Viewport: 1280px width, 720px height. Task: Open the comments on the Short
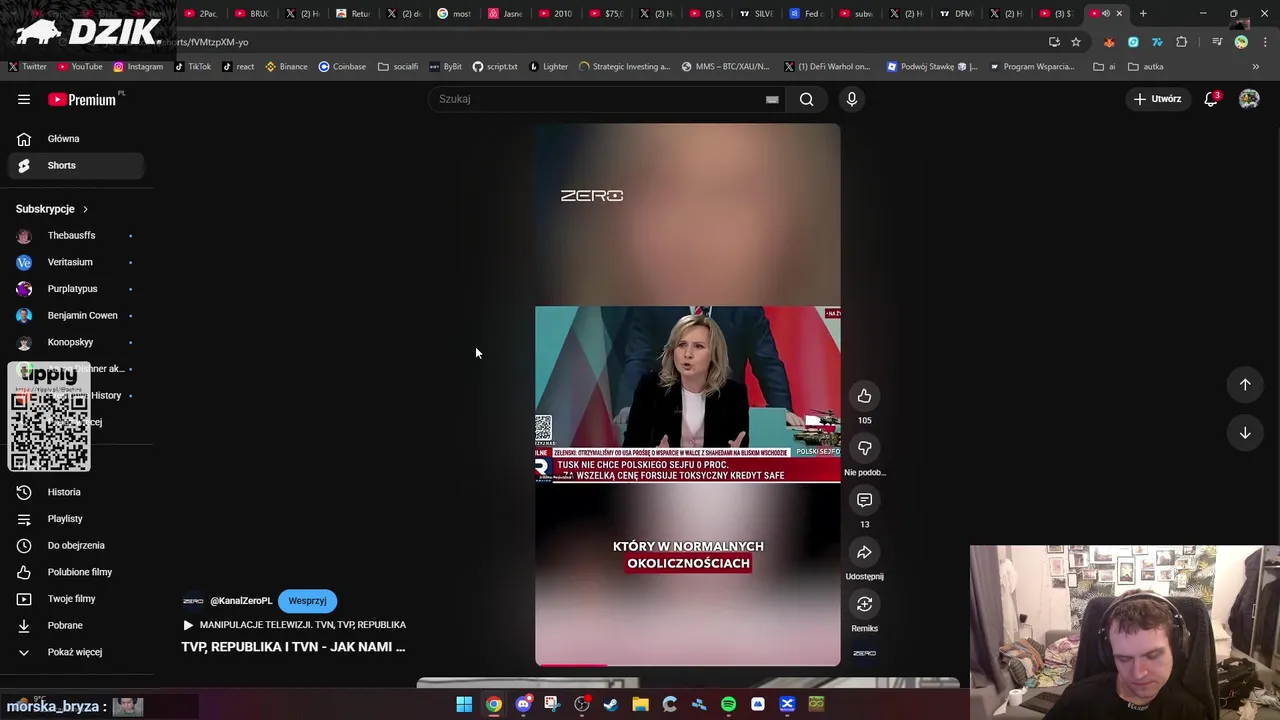point(865,500)
